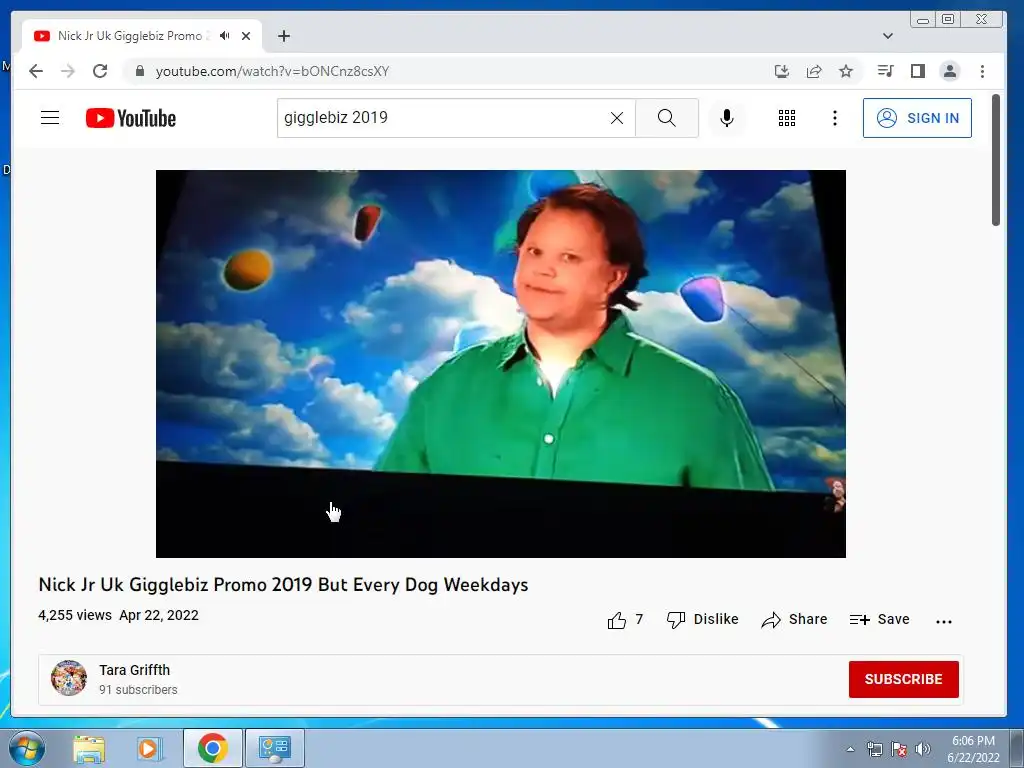The image size is (1024, 768).
Task: Open Chrome media controls icon
Action: point(886,71)
